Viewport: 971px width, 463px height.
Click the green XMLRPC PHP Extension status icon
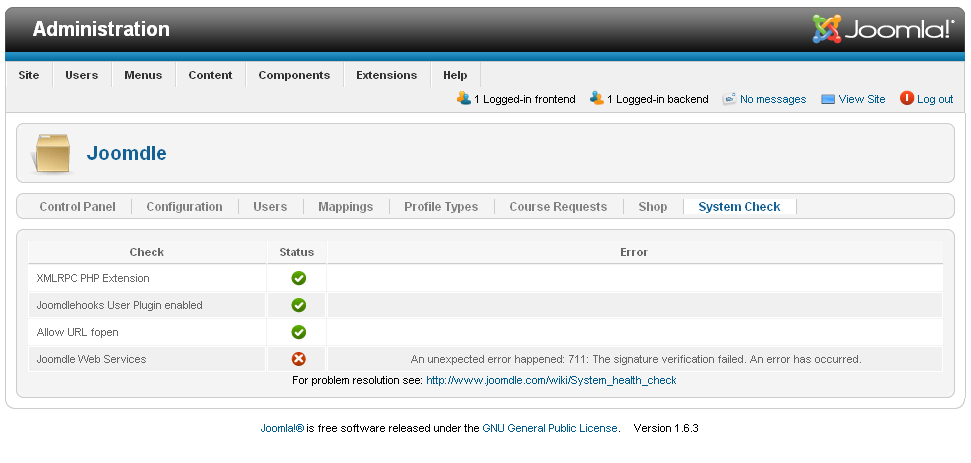coord(298,278)
